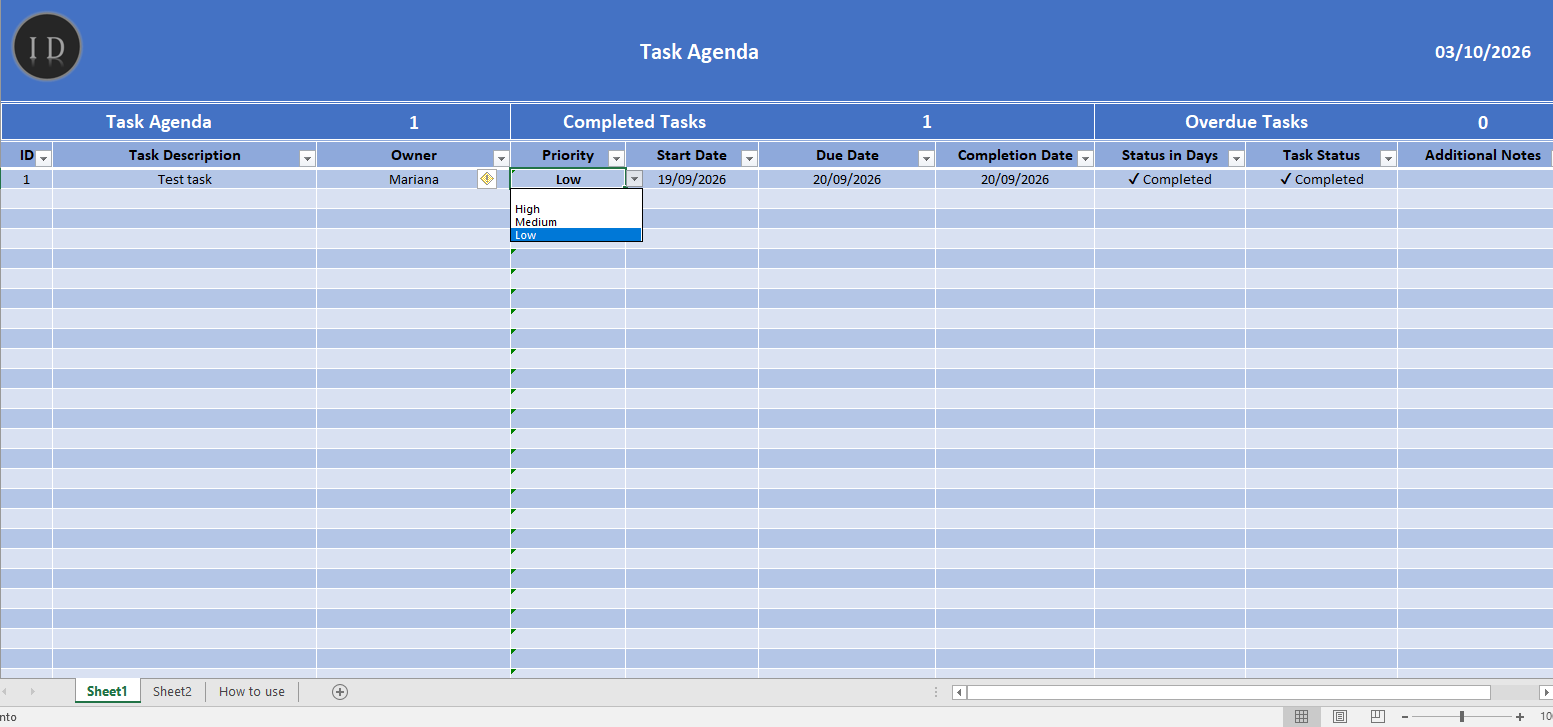This screenshot has width=1553, height=727.
Task: Click the Additional Notes column header
Action: 1483,155
